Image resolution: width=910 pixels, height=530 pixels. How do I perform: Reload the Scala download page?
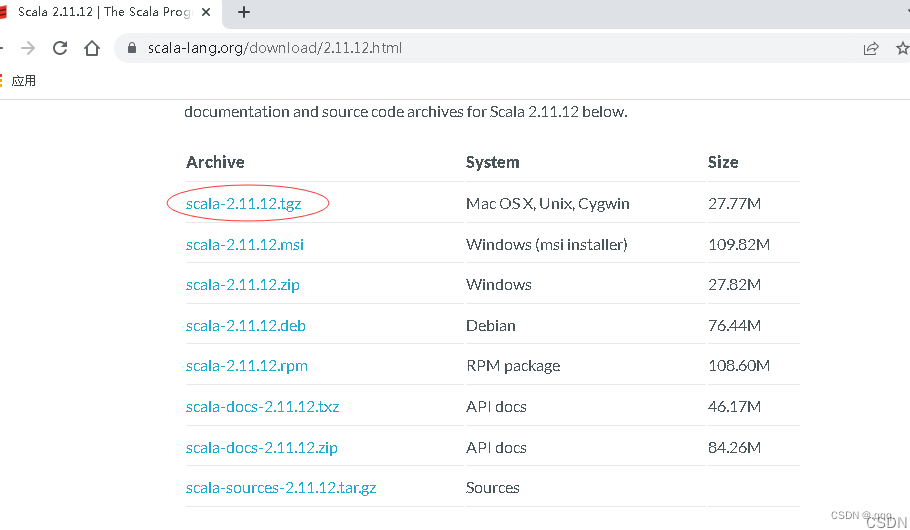(60, 48)
